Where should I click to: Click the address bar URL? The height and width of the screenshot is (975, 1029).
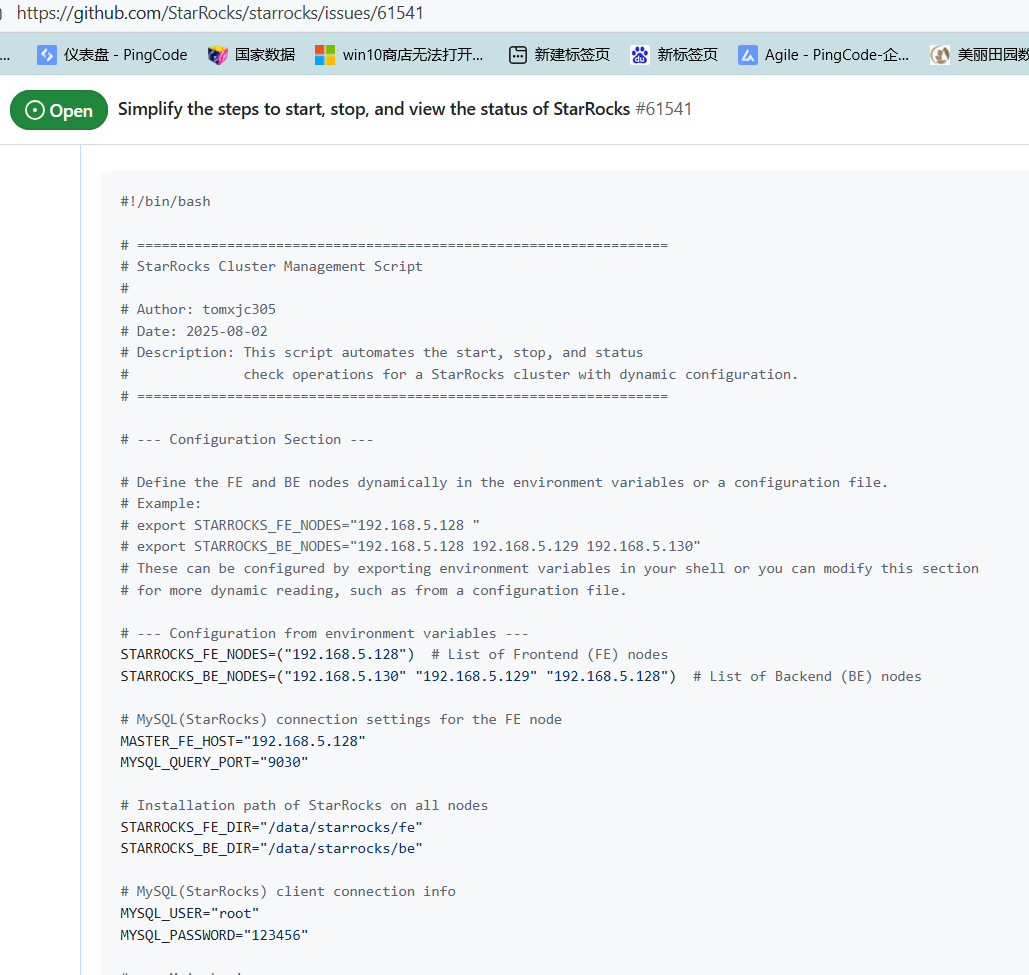click(x=220, y=13)
